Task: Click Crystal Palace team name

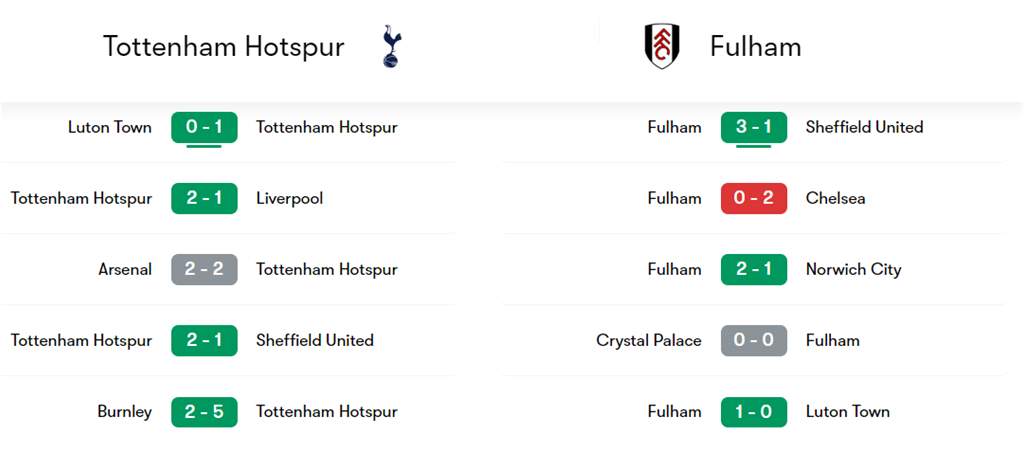Action: tap(649, 340)
